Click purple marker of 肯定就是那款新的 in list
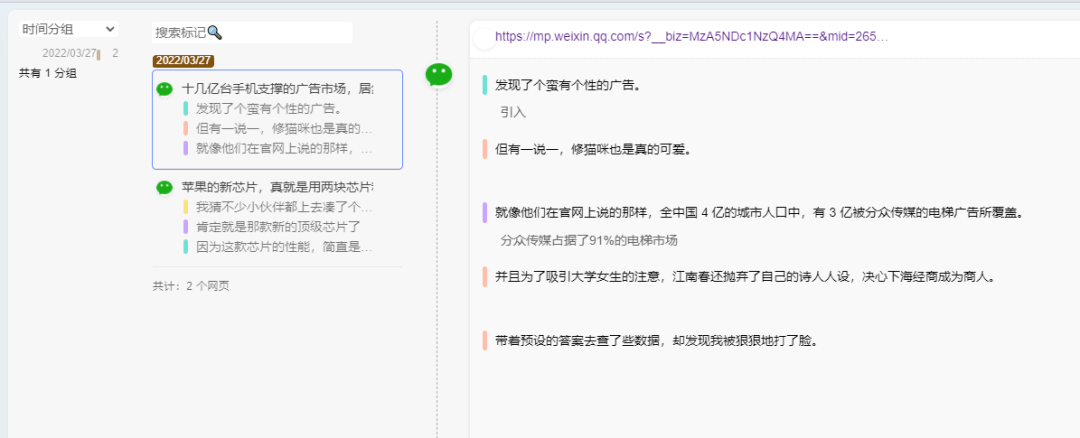Viewport: 1080px width, 438px height. coord(185,226)
